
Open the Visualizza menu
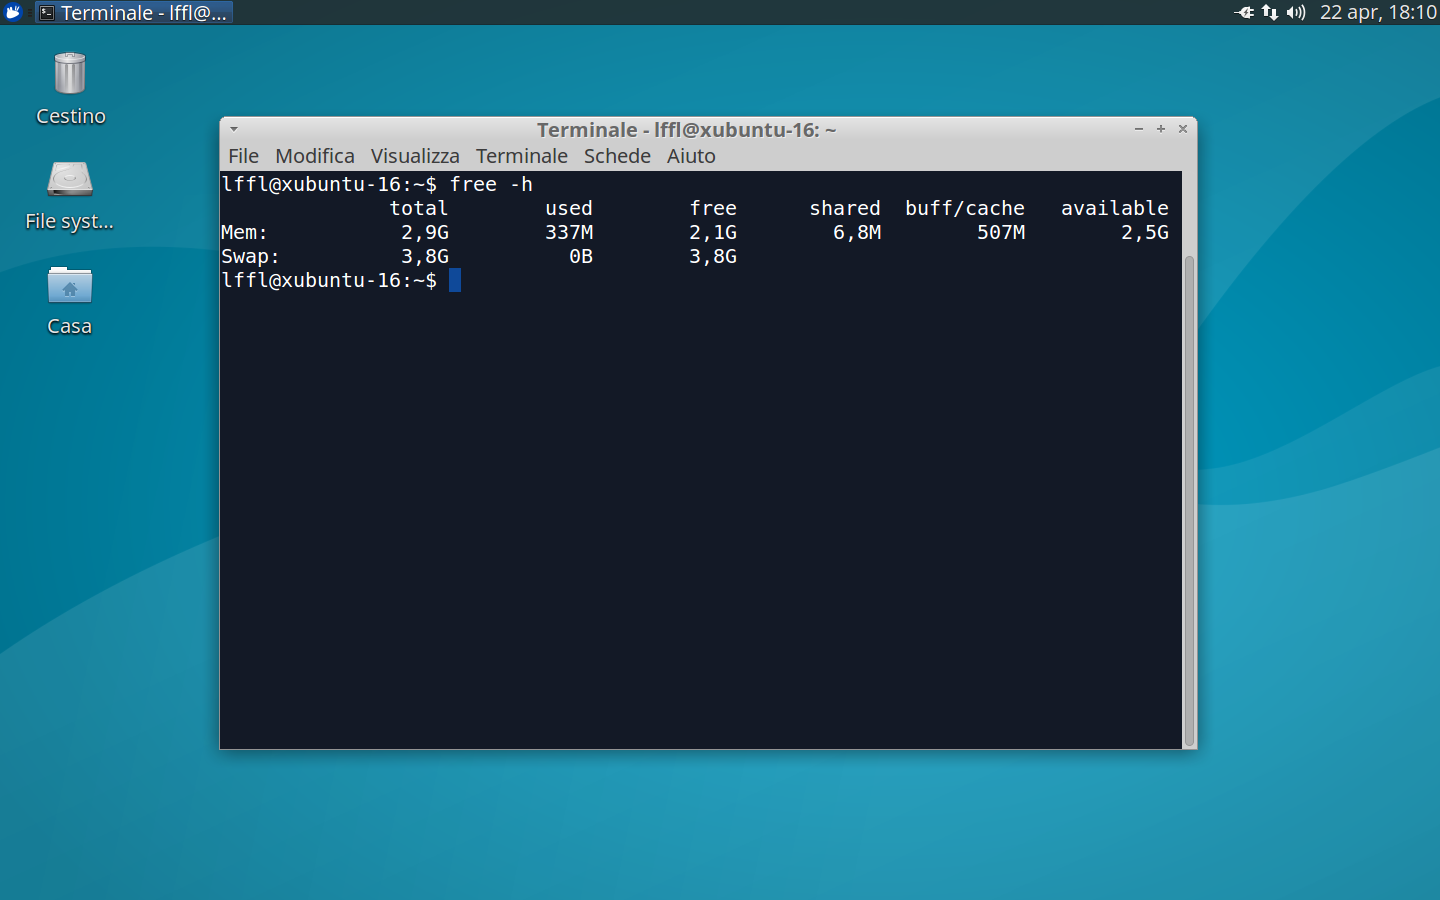(415, 156)
